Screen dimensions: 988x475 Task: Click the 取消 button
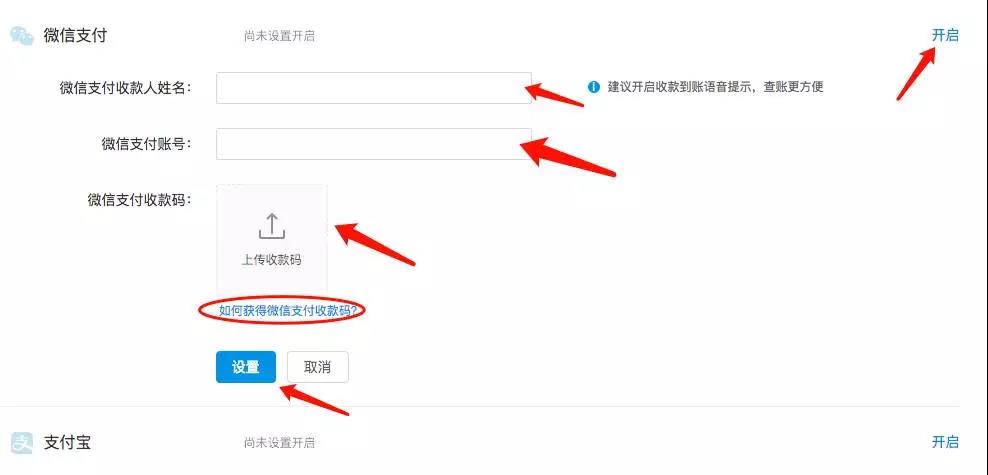point(318,367)
